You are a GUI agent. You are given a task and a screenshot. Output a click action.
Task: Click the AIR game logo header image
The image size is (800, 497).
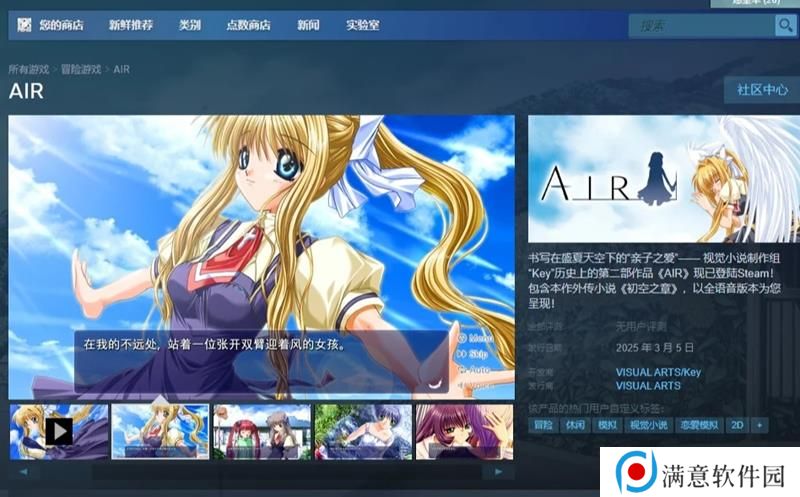point(664,179)
